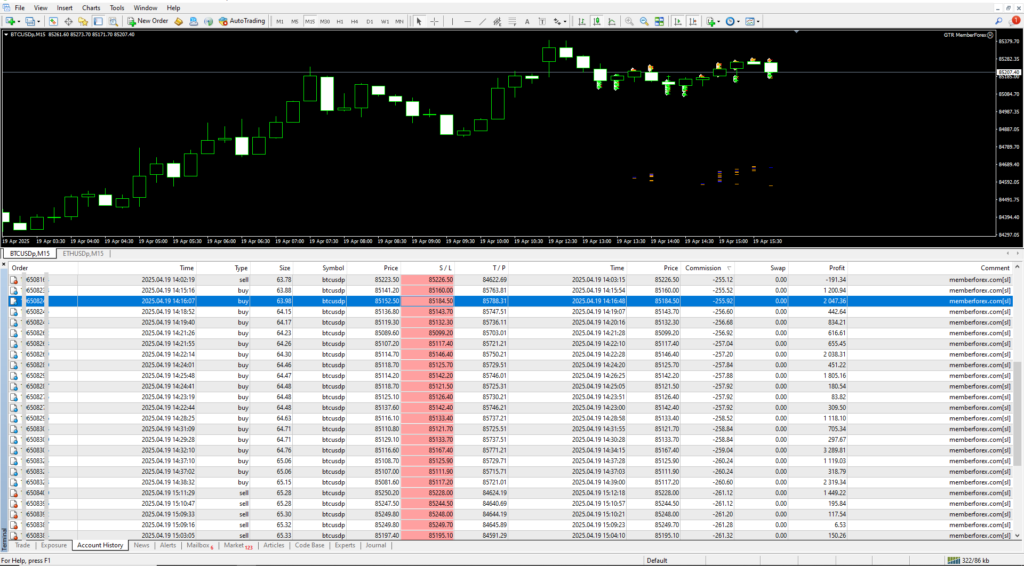The height and width of the screenshot is (566, 1024).
Task: Sort history by Profit column header
Action: (x=836, y=268)
